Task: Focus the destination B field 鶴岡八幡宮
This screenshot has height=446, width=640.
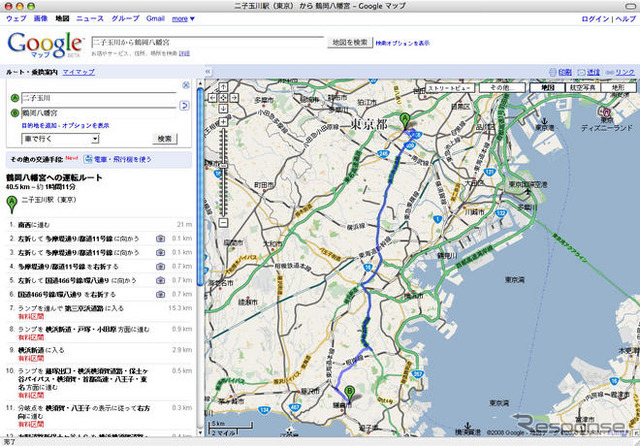Action: [x=99, y=113]
